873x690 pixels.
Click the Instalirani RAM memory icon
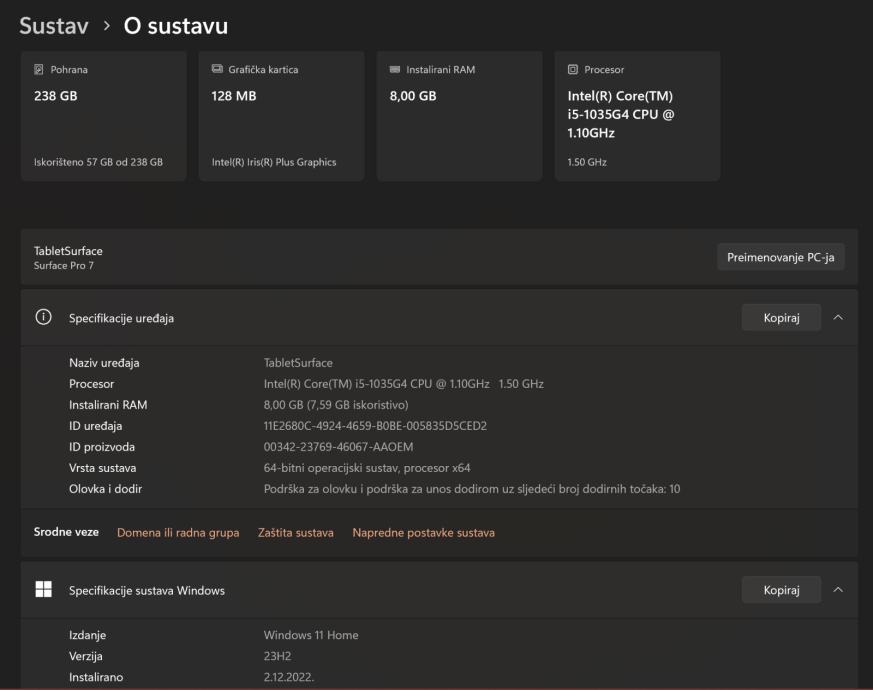click(395, 69)
